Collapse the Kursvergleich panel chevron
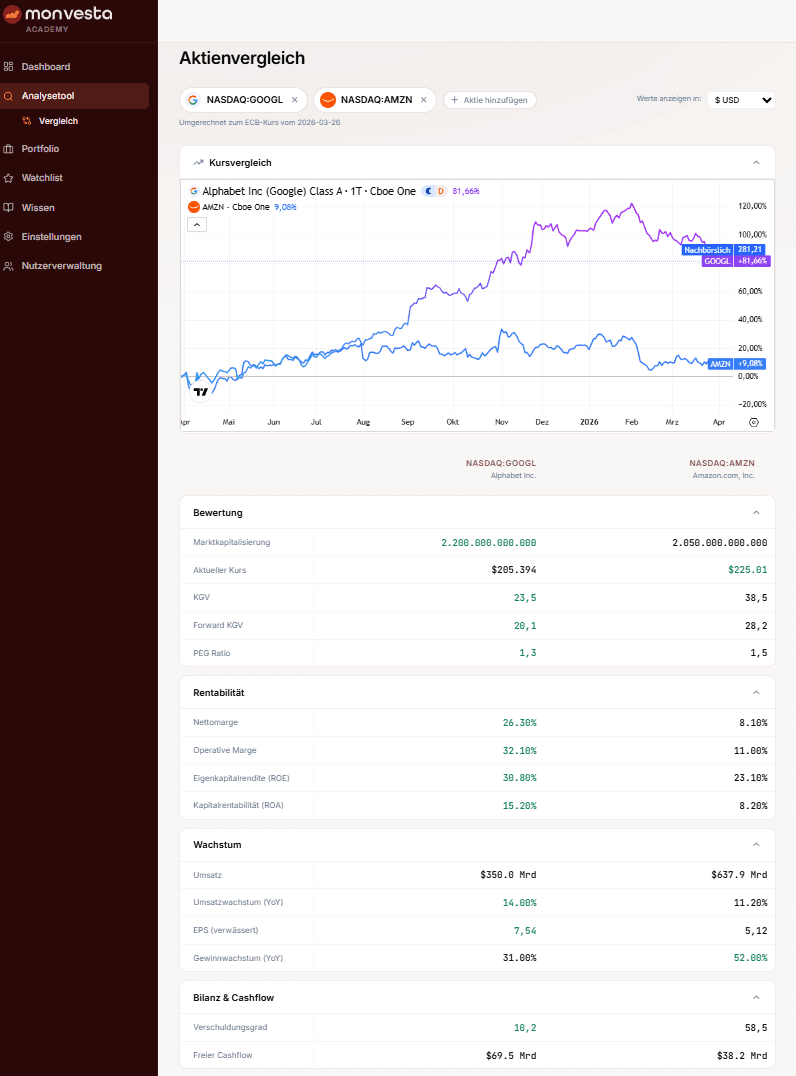Viewport: 796px width, 1076px height. coord(756,162)
